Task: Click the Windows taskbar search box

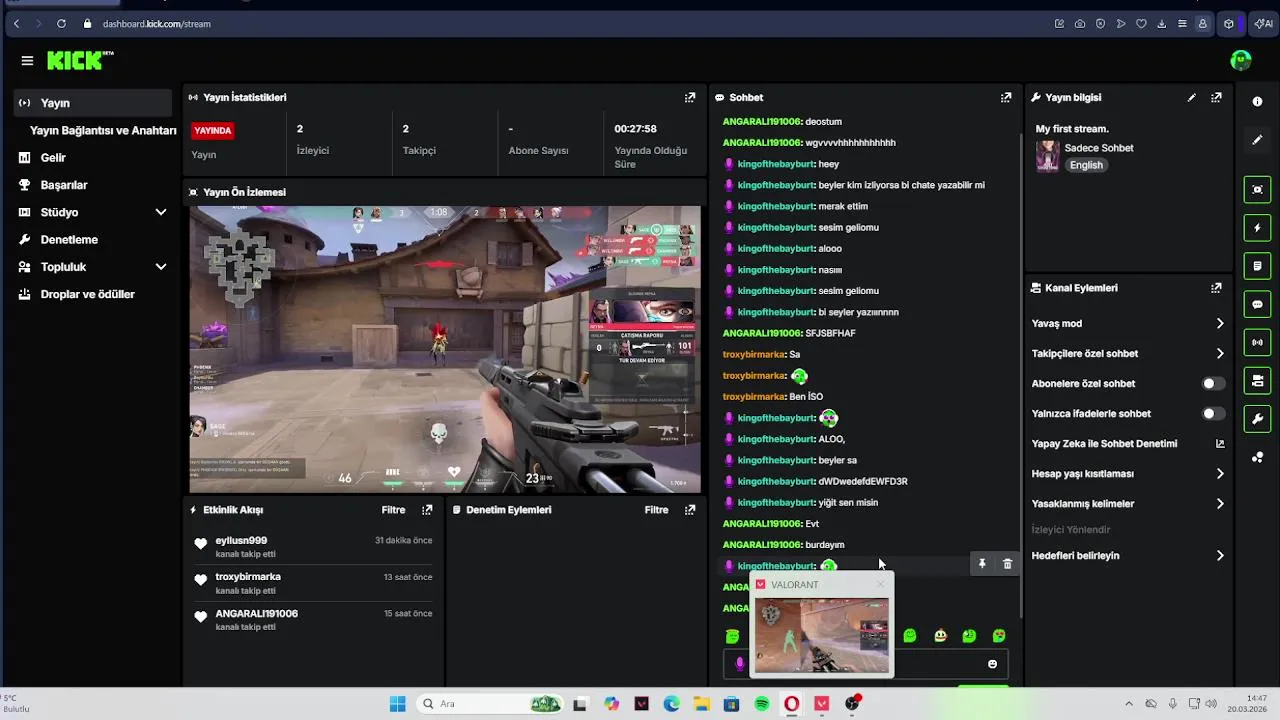Action: [x=490, y=704]
